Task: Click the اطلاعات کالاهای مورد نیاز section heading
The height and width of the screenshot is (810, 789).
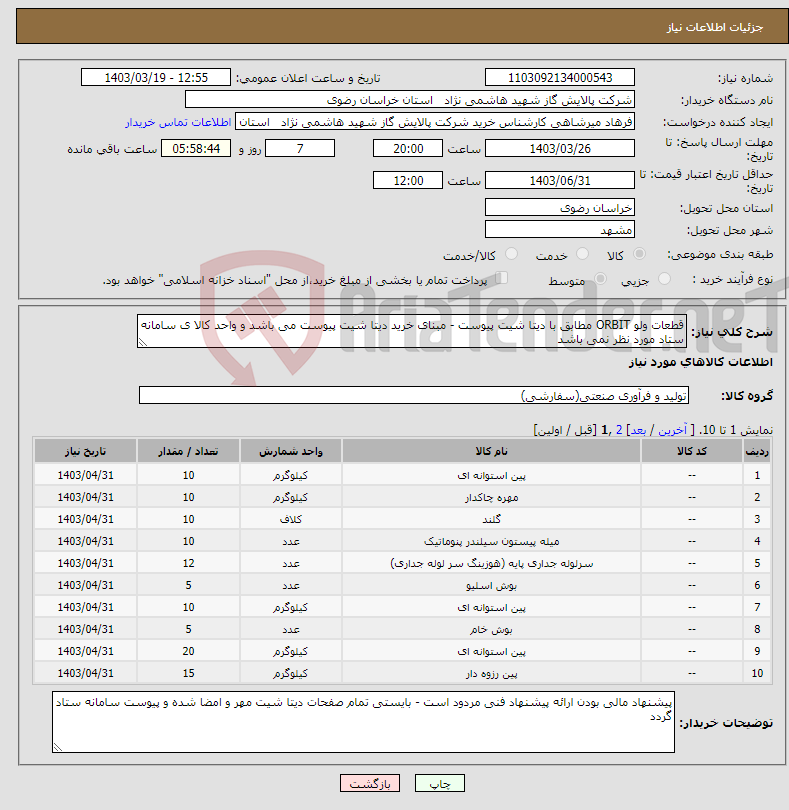Action: [701, 362]
